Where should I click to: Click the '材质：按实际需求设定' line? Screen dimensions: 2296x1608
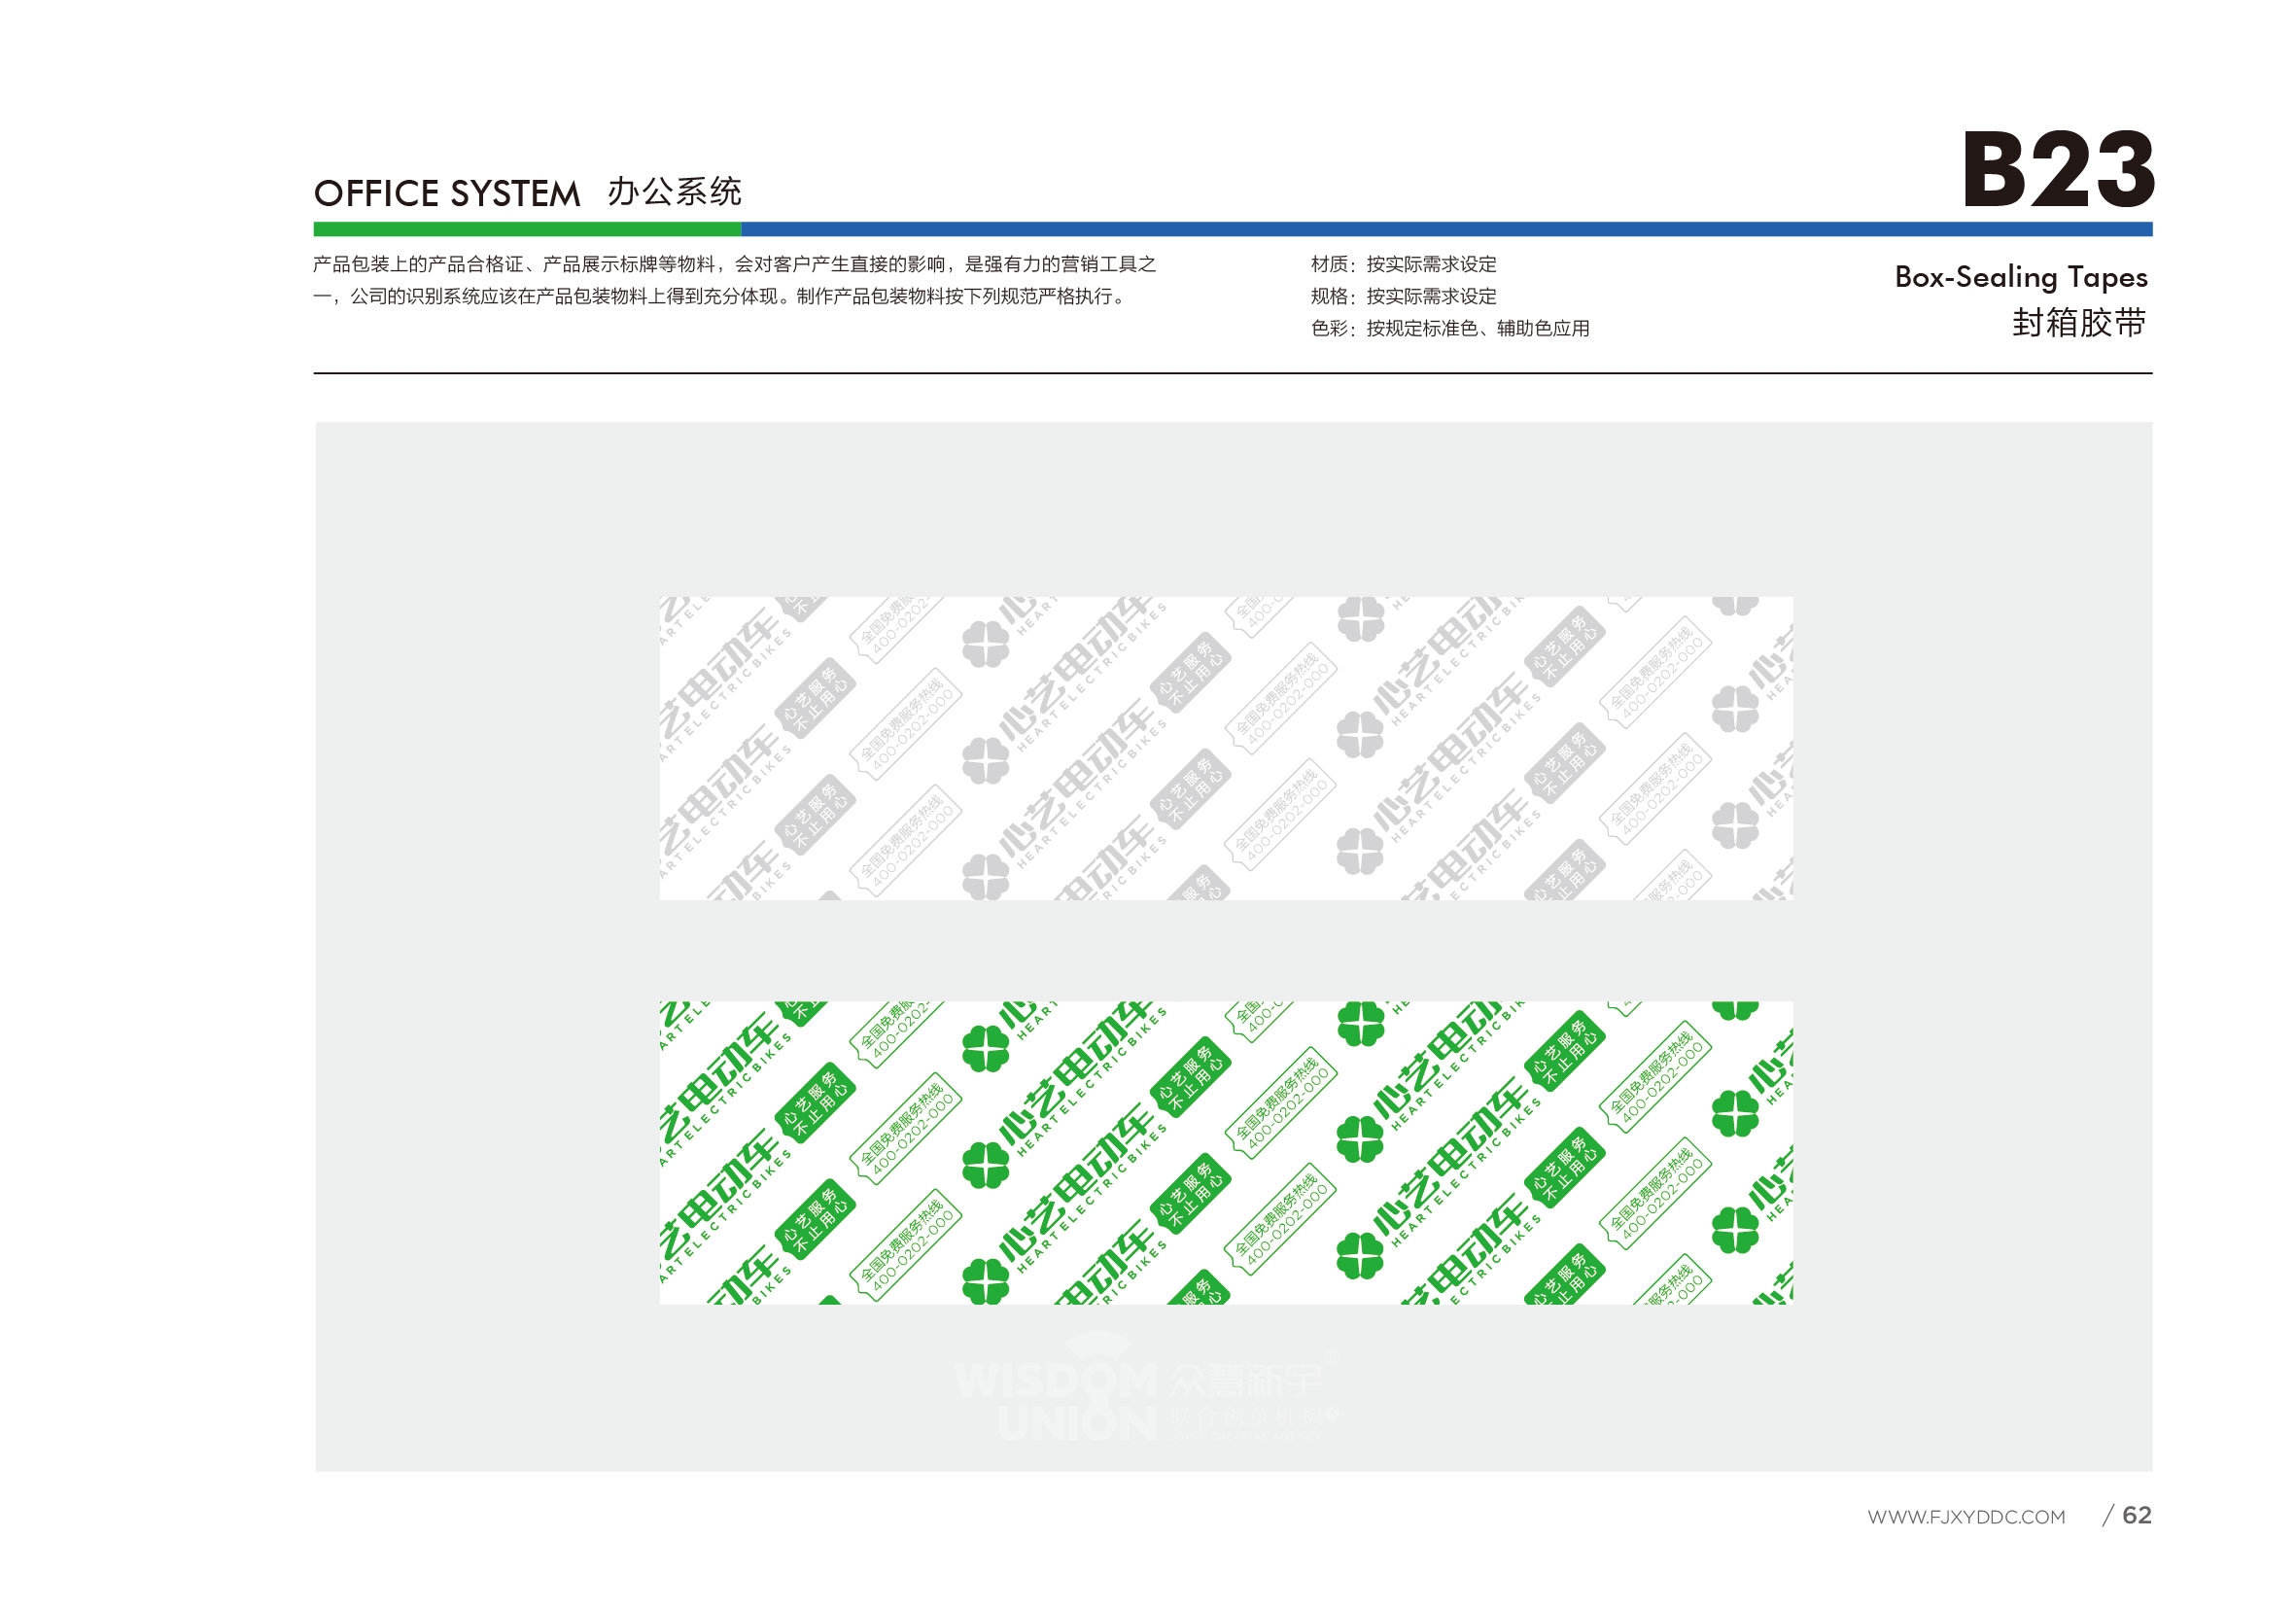(x=1403, y=264)
